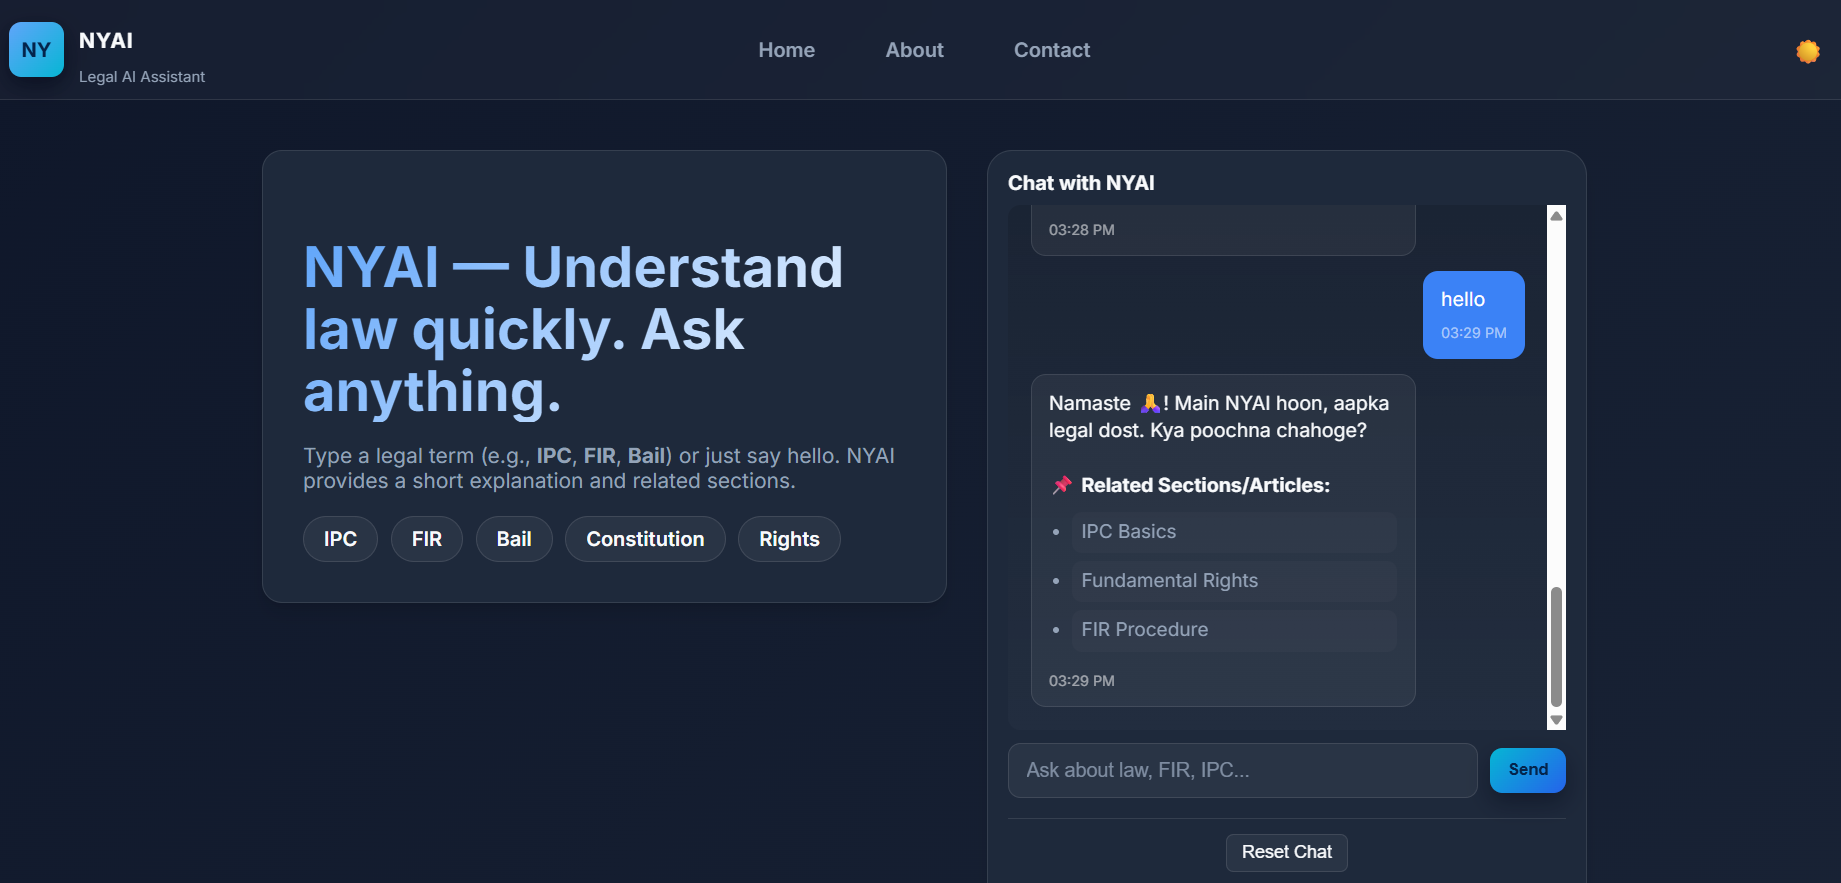The width and height of the screenshot is (1841, 883).
Task: Select the IPC quick chip
Action: [340, 539]
